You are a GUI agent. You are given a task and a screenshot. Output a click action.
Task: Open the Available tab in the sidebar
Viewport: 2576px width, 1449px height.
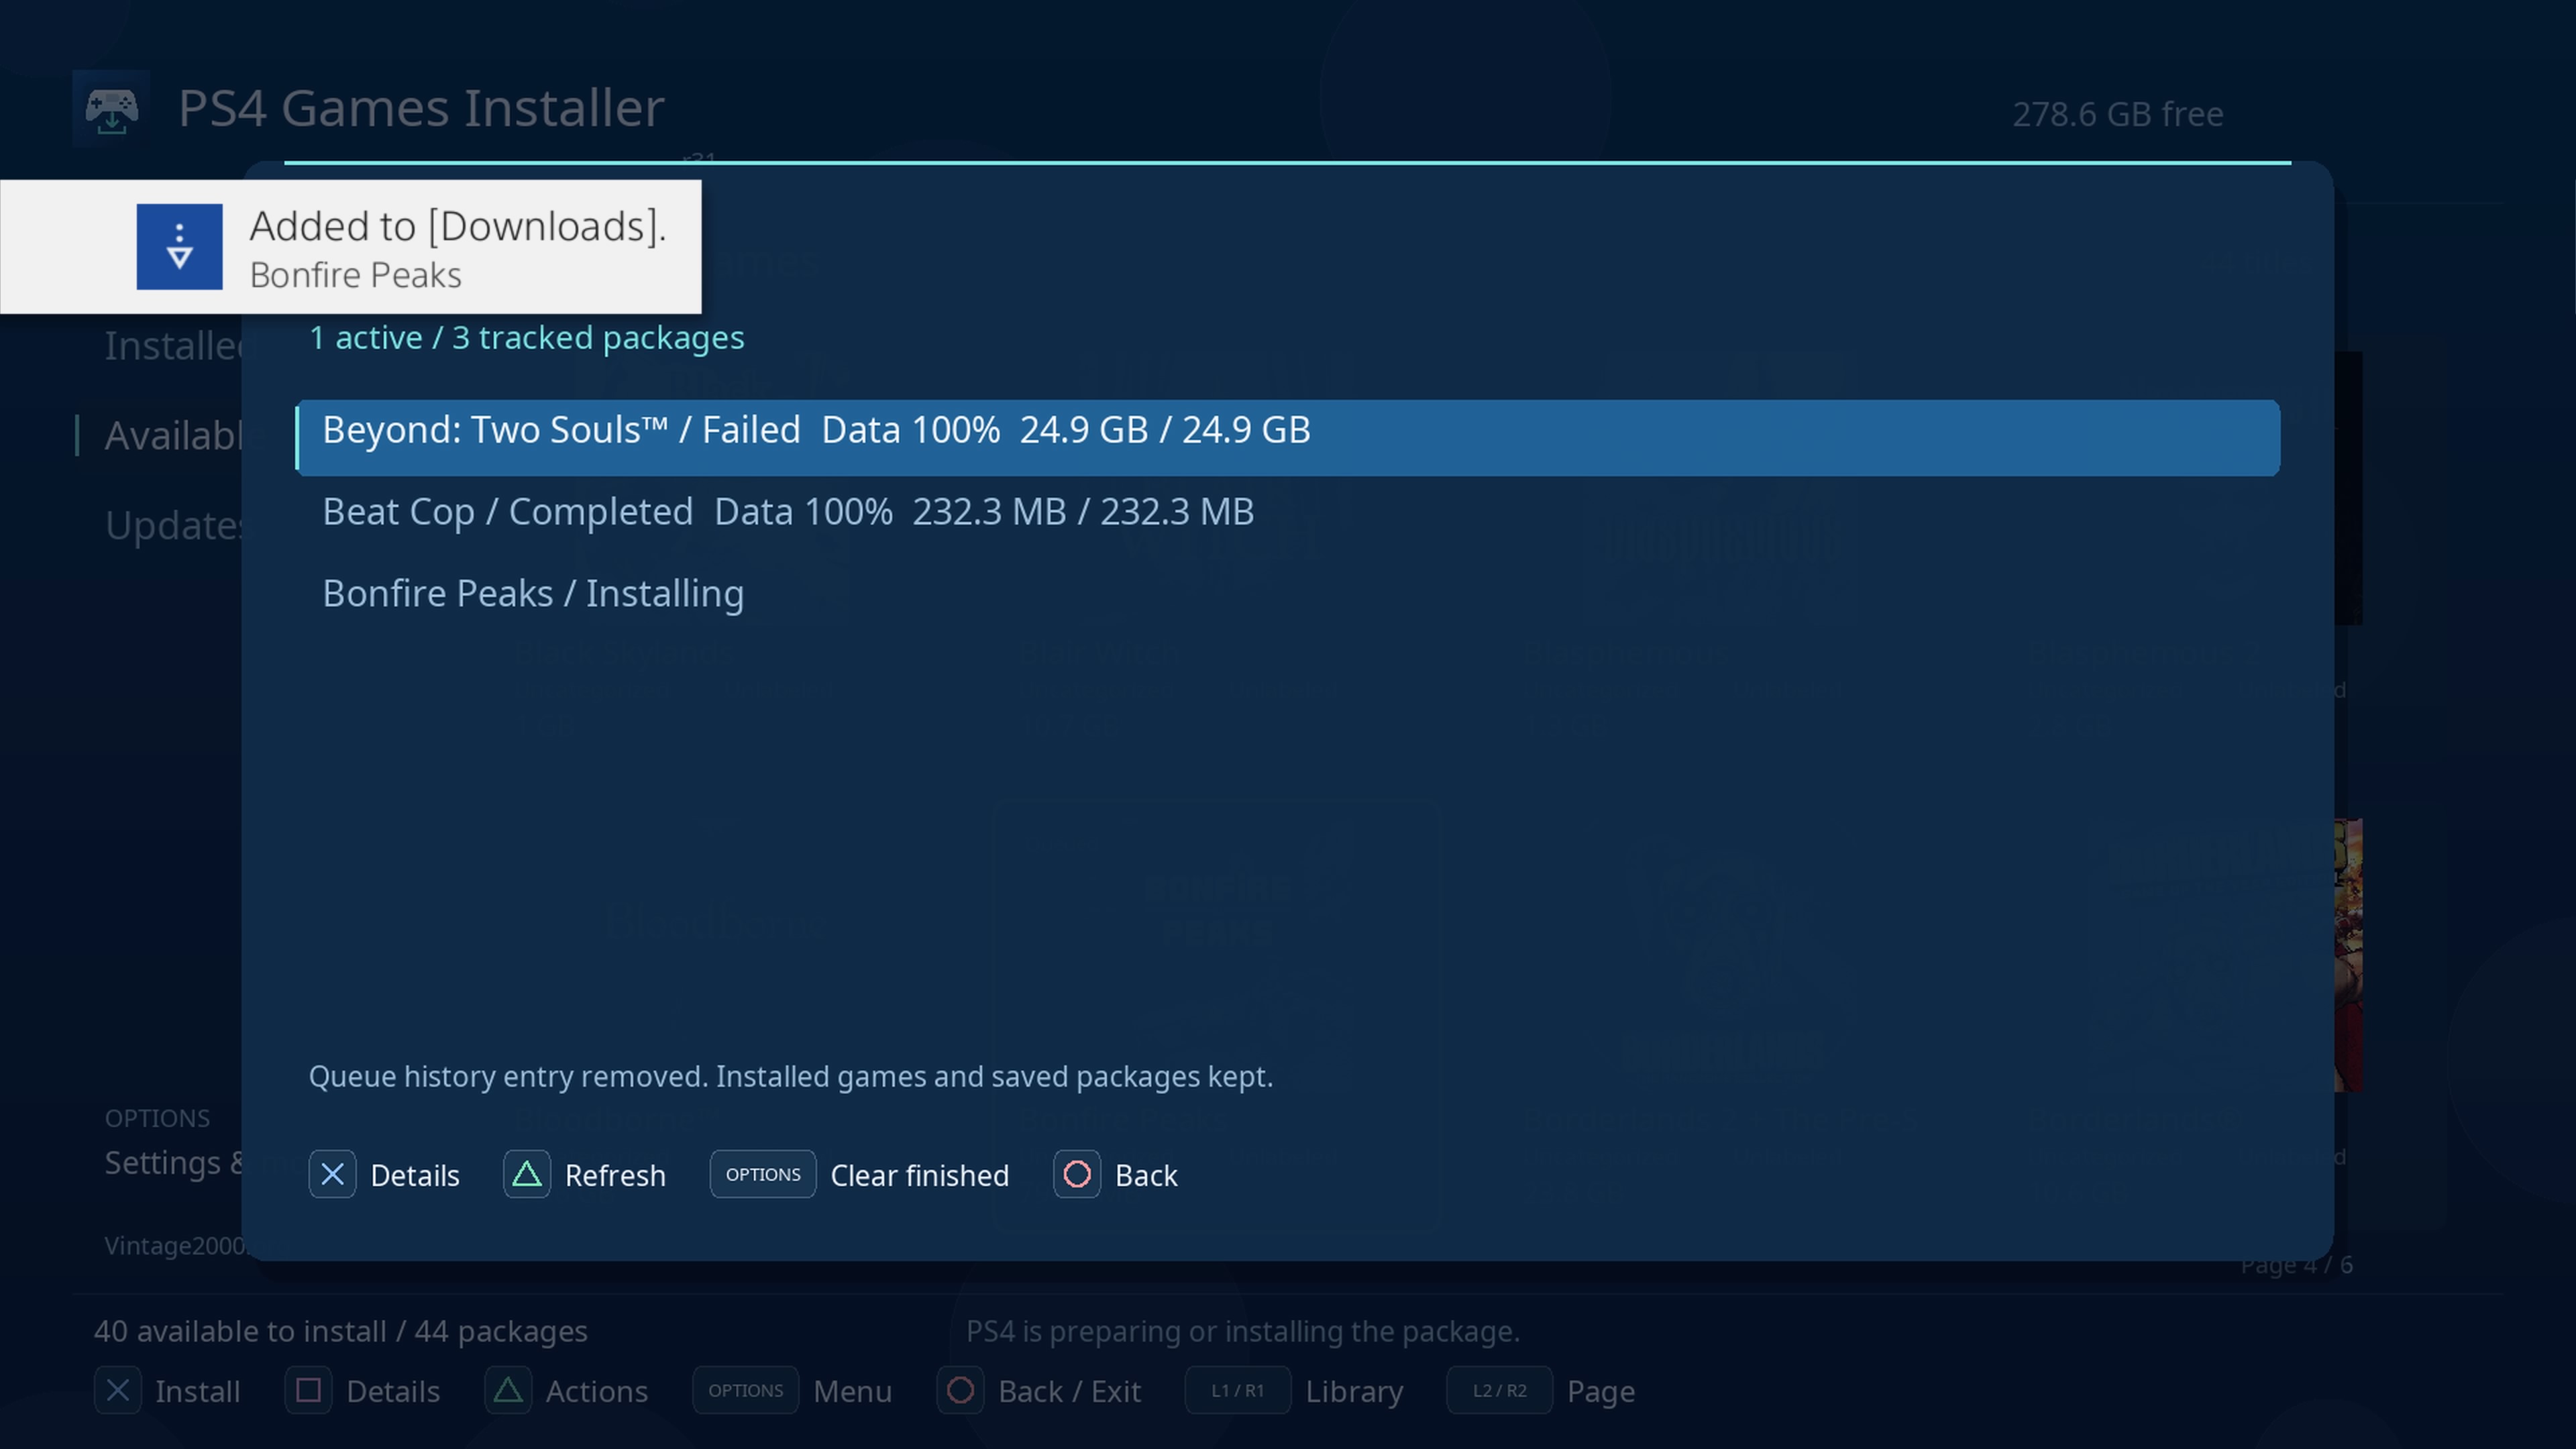[x=173, y=436]
